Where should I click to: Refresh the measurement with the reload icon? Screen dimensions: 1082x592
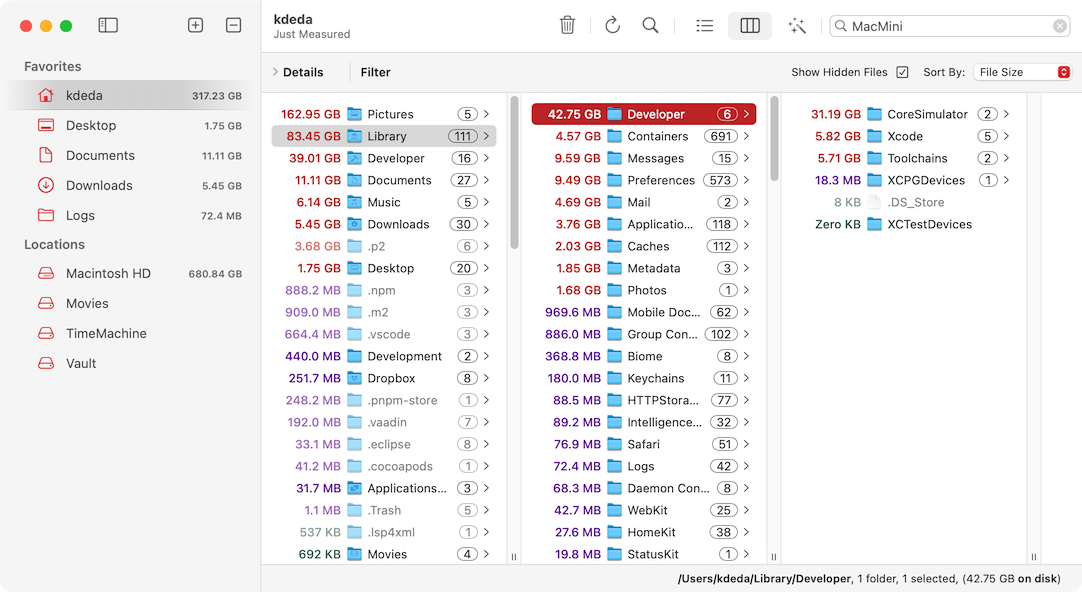click(611, 25)
